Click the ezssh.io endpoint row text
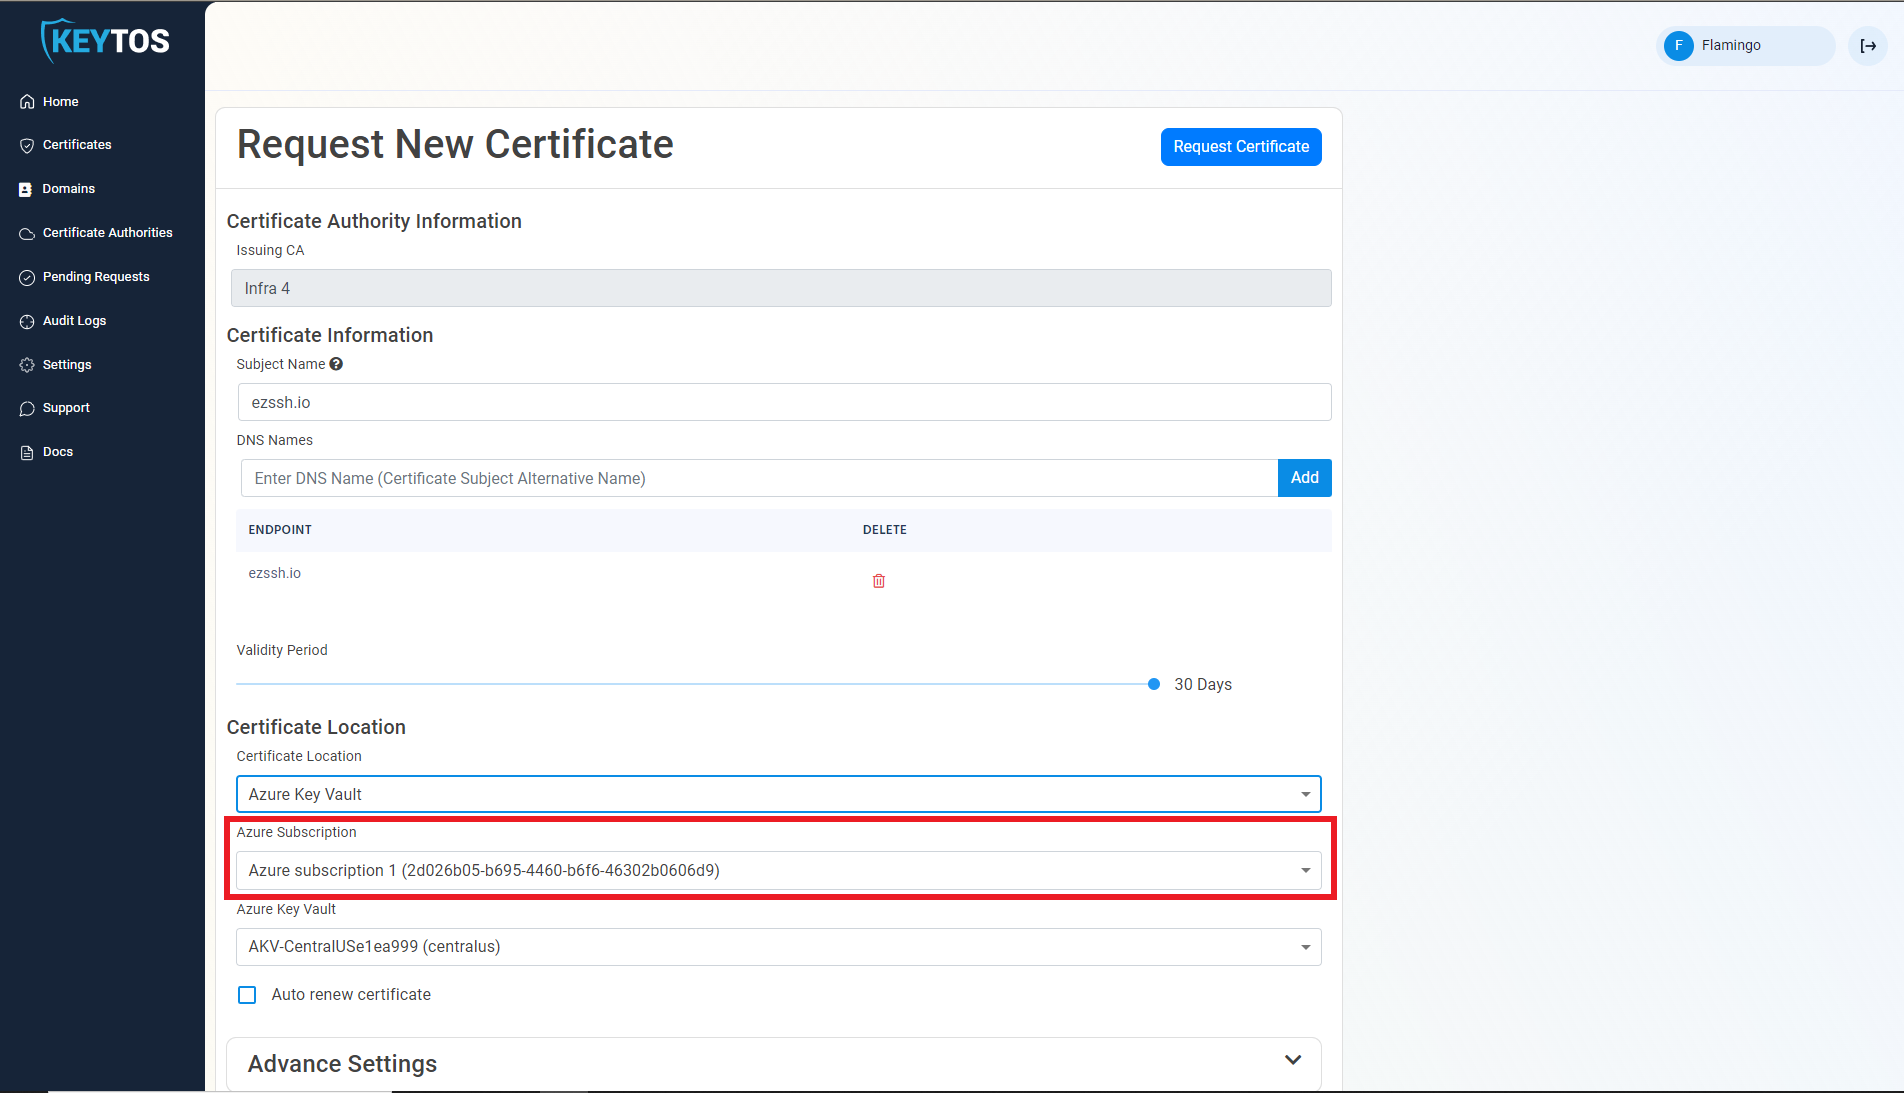 tap(275, 573)
